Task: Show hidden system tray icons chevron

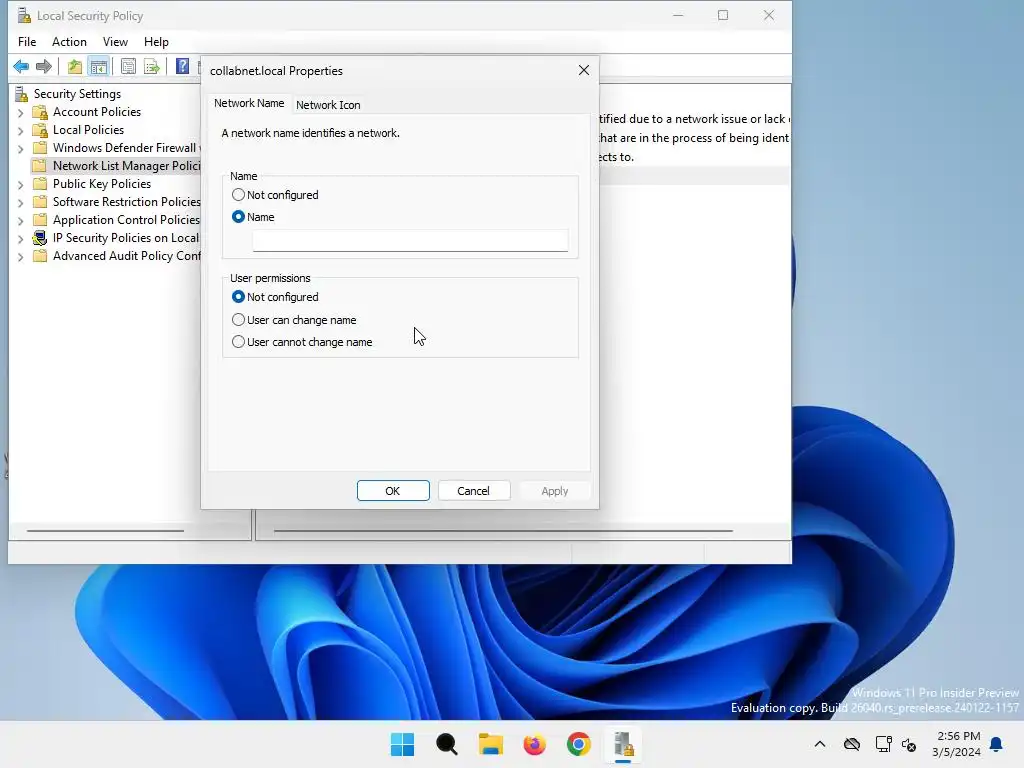Action: pos(820,744)
